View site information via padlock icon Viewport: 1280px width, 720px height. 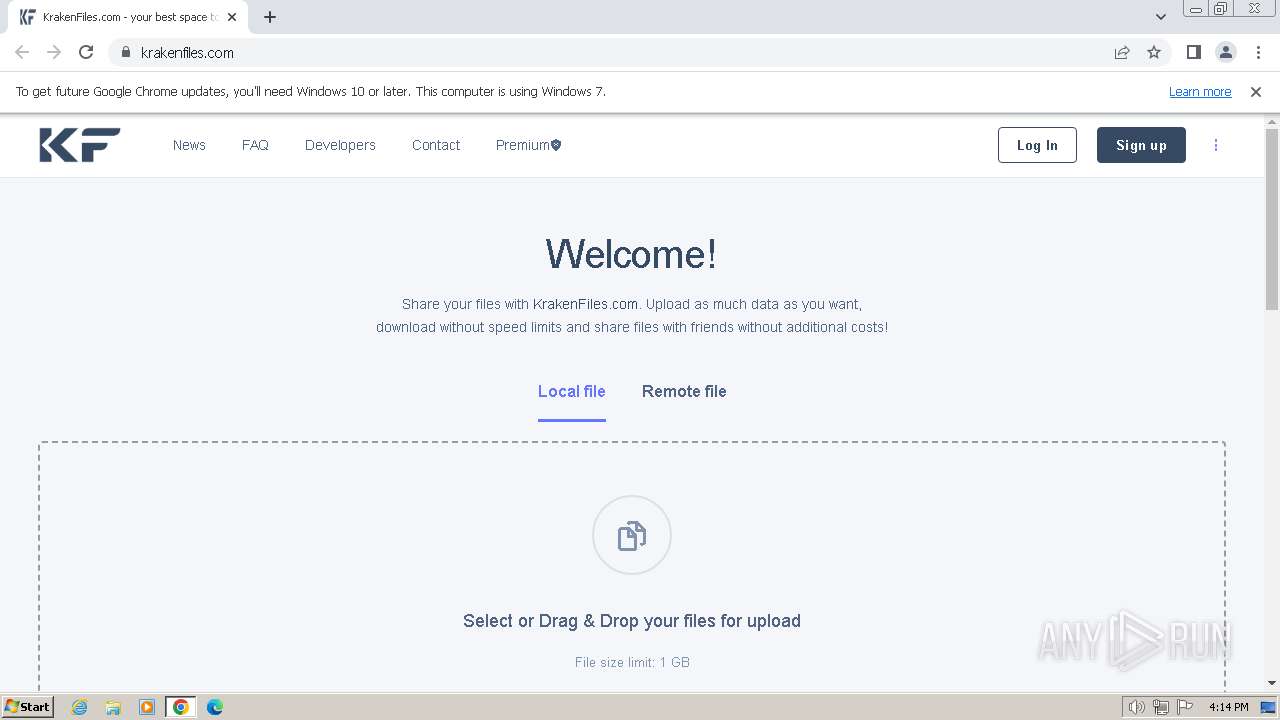coord(126,52)
